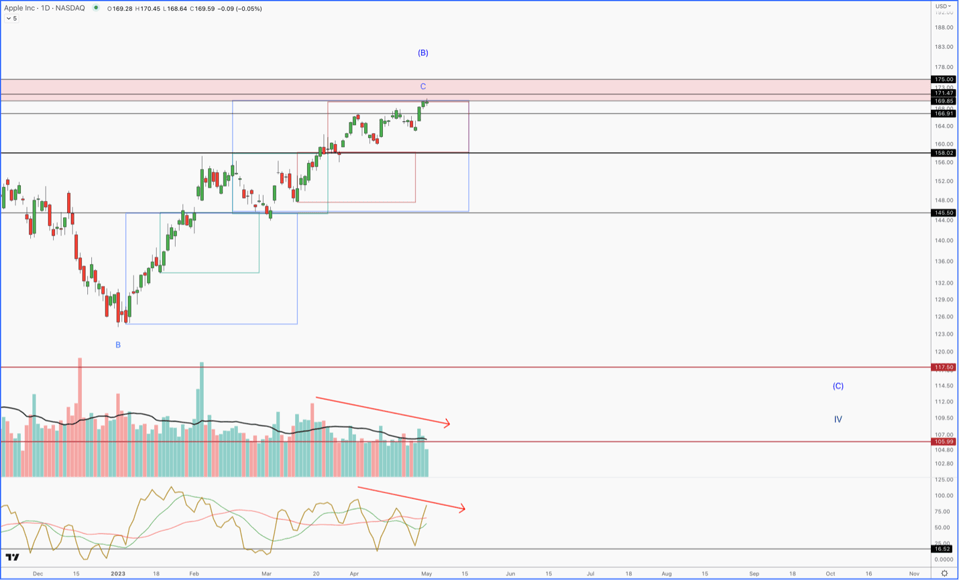This screenshot has width=959, height=581.
Task: Click the May label on time axis
Action: click(427, 574)
